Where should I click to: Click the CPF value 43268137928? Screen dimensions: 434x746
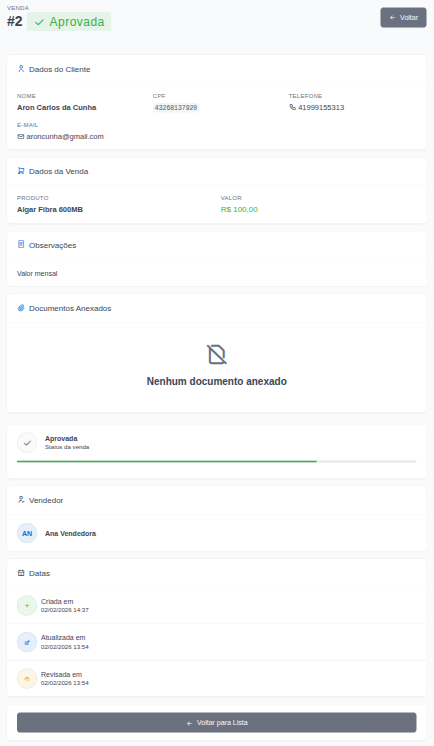(176, 108)
